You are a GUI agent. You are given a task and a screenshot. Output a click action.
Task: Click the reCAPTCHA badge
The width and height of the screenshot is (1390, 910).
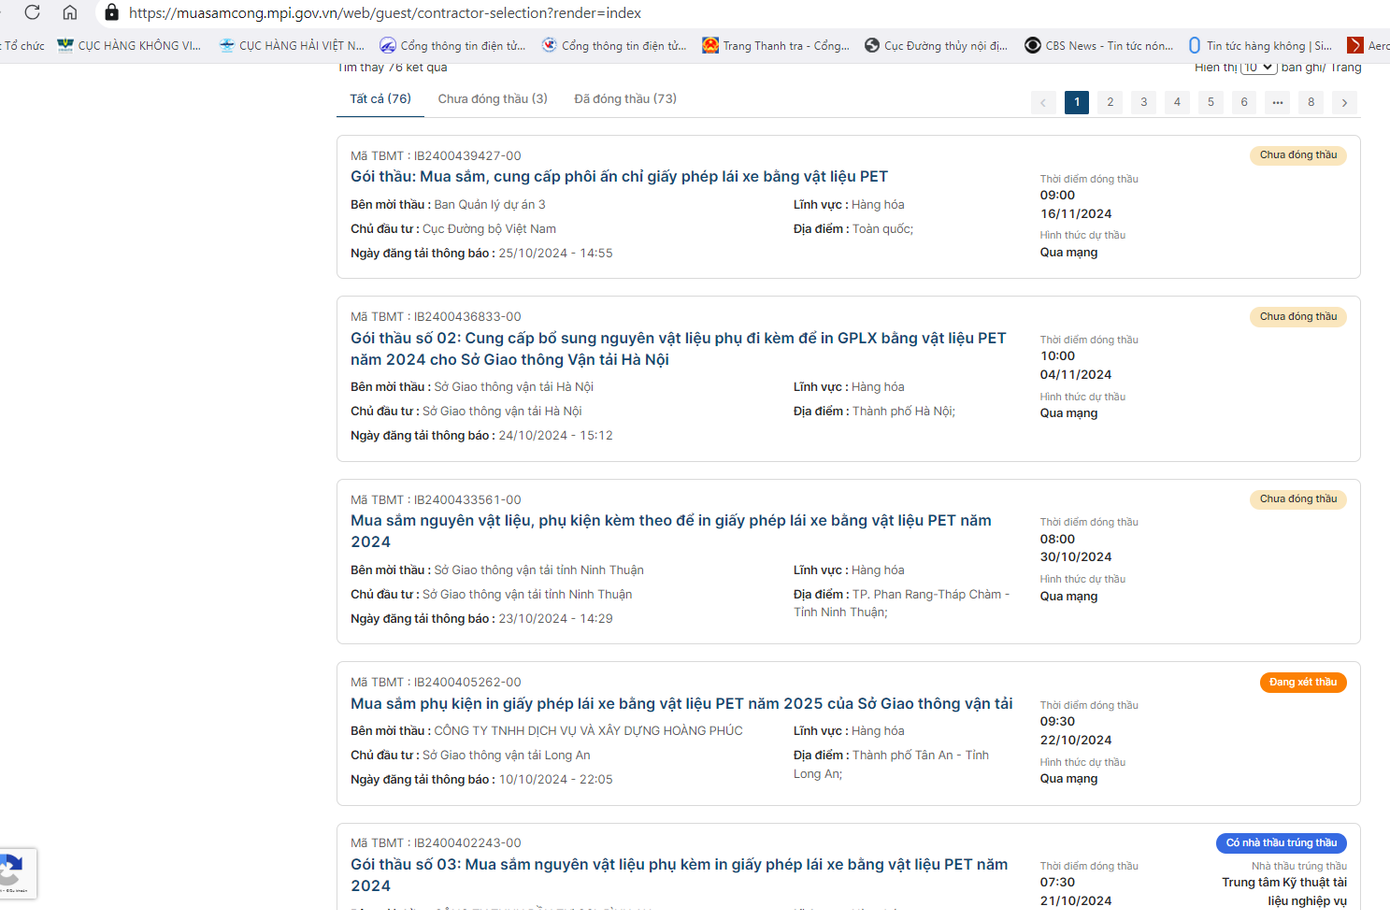click(x=14, y=872)
